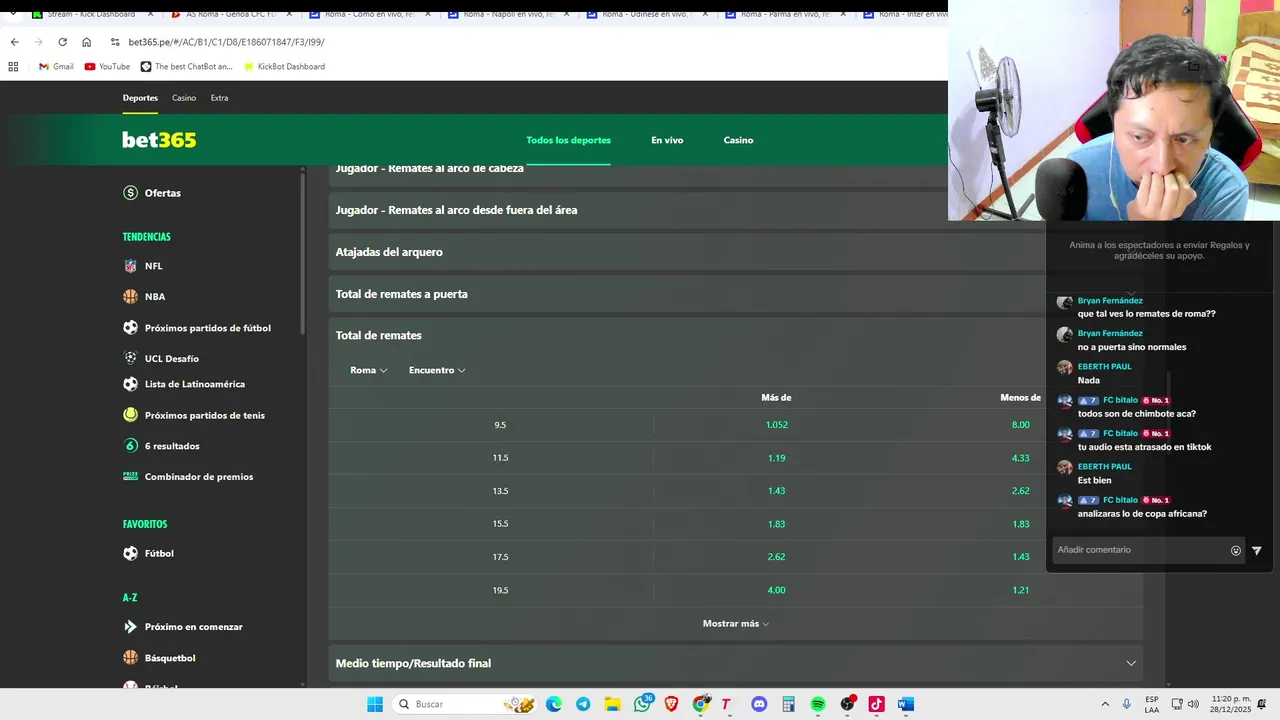Open Microsoft Word from the taskbar
Image resolution: width=1280 pixels, height=720 pixels.
click(906, 704)
